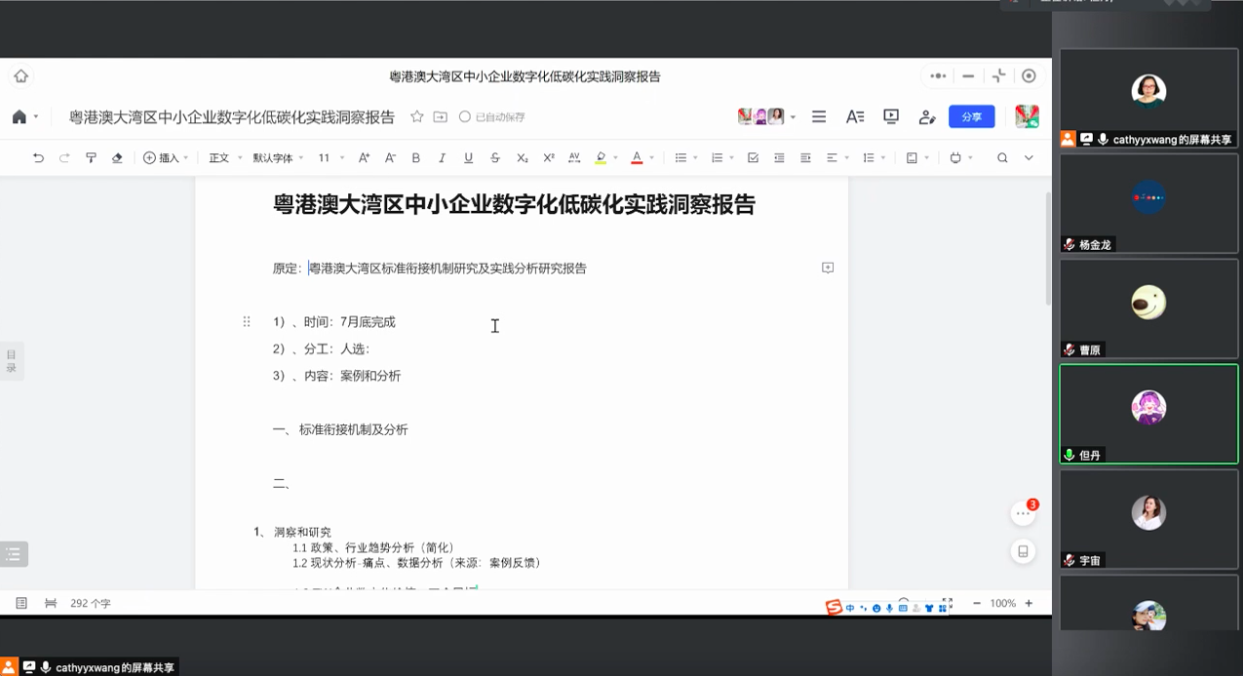Viewport: 1243px width, 676px height.
Task: Open the 目录 outline side tab
Action: click(x=12, y=361)
